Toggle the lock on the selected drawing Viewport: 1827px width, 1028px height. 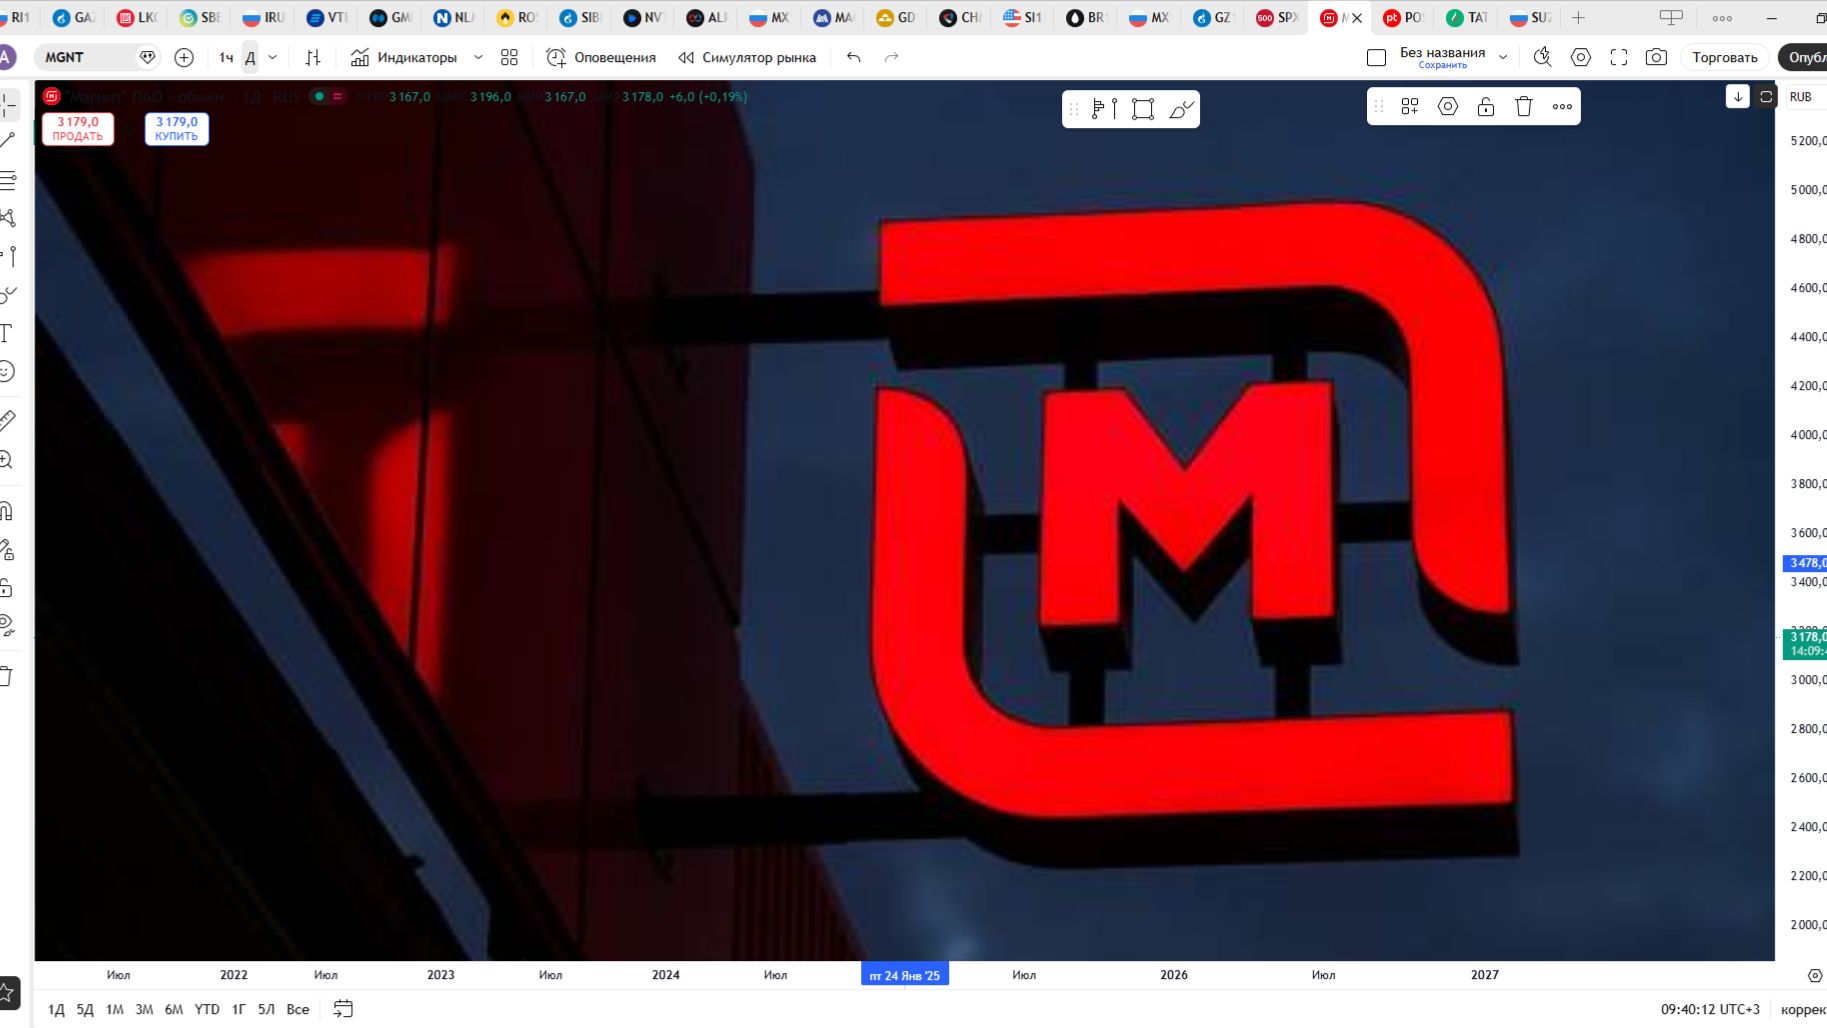coord(1486,106)
